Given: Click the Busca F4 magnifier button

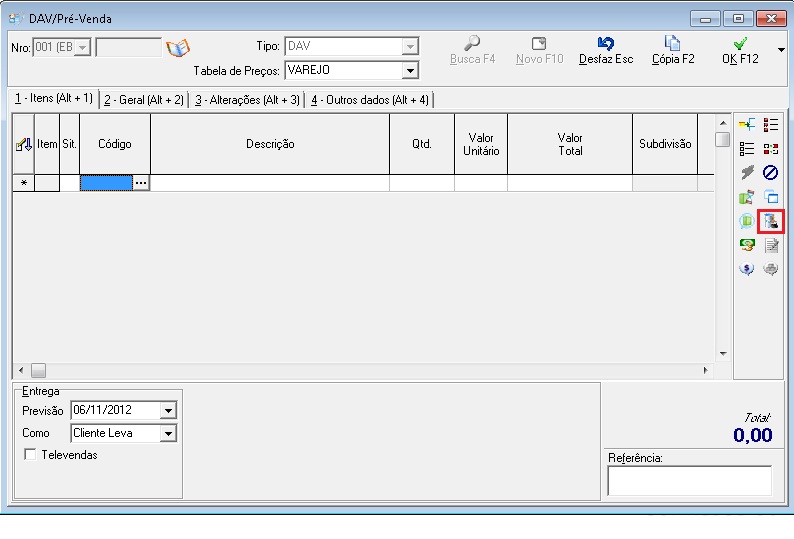Looking at the screenshot, I should click(x=472, y=50).
